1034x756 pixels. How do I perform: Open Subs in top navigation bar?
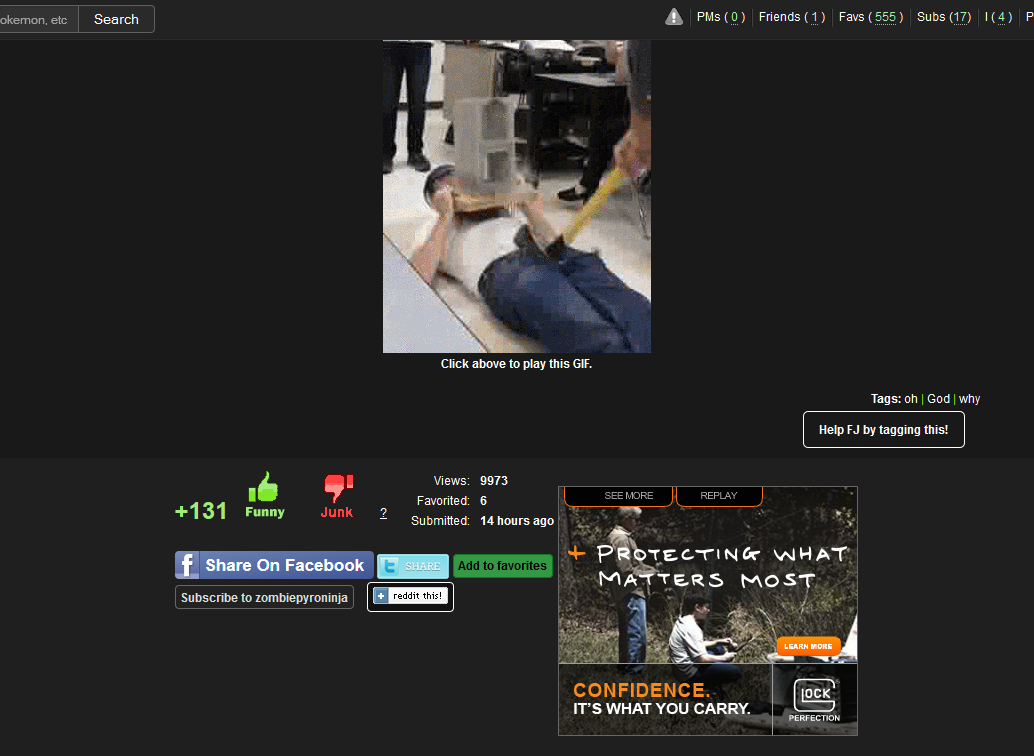(943, 17)
